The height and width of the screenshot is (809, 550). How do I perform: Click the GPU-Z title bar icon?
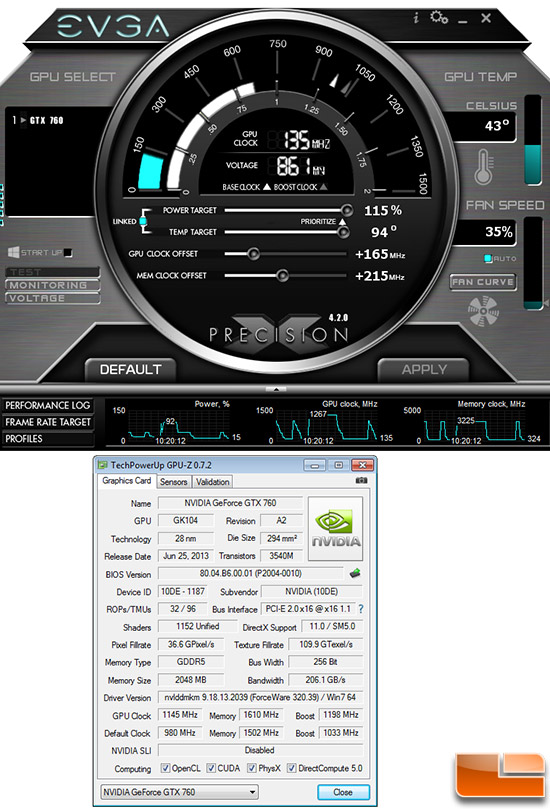click(x=103, y=465)
